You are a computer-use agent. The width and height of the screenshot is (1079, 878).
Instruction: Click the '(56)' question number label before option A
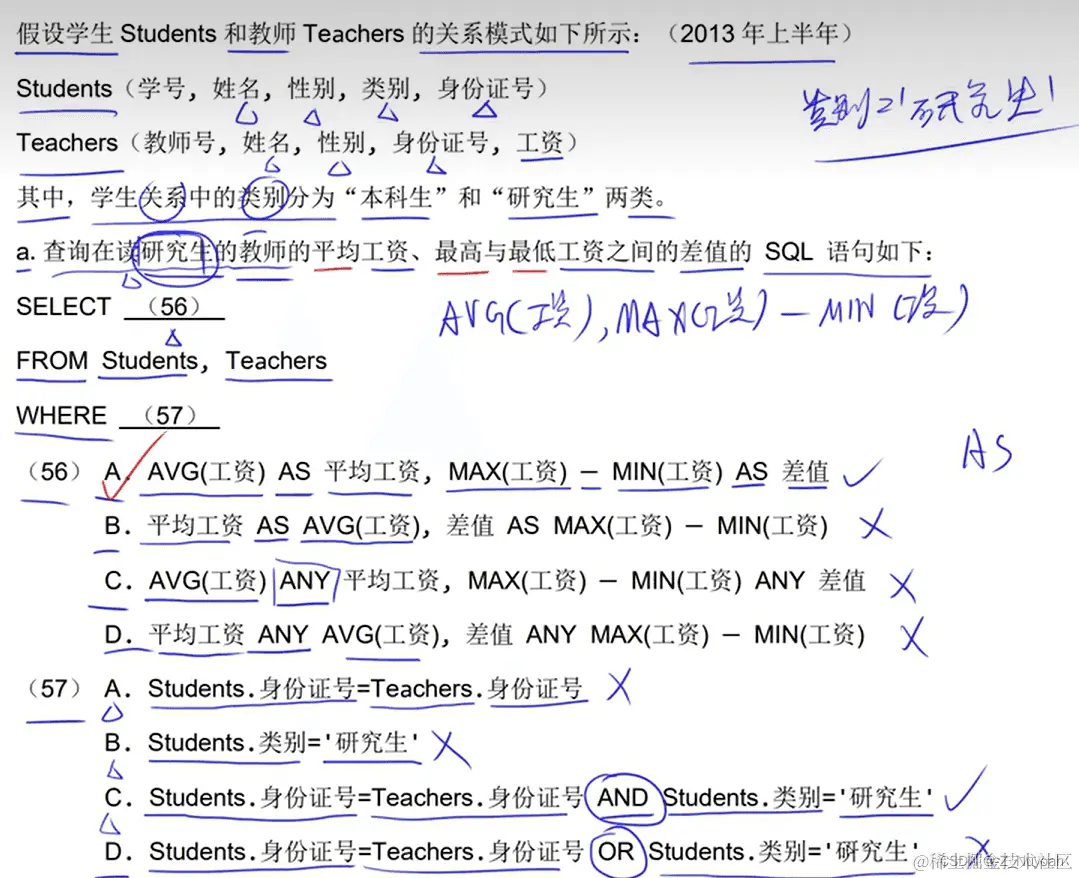coord(54,472)
